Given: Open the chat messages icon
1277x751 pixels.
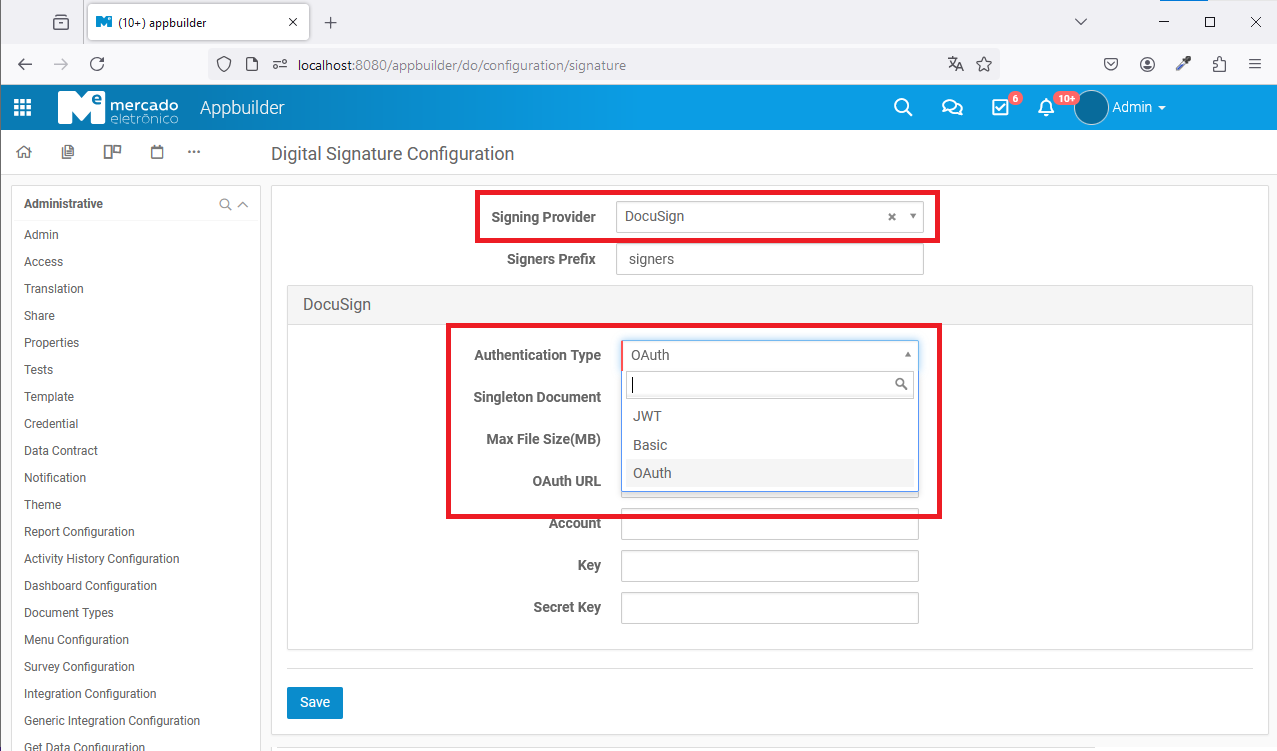Looking at the screenshot, I should [952, 108].
